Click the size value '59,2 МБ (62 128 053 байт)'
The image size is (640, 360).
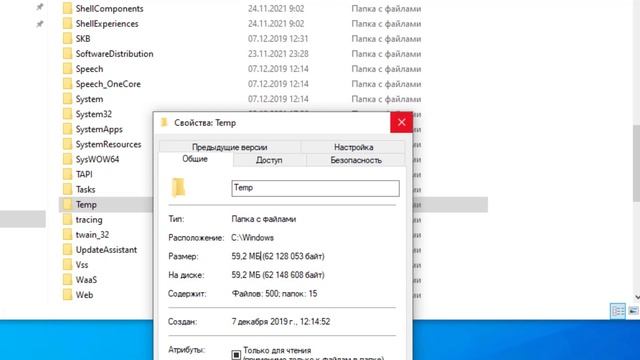(x=278, y=256)
